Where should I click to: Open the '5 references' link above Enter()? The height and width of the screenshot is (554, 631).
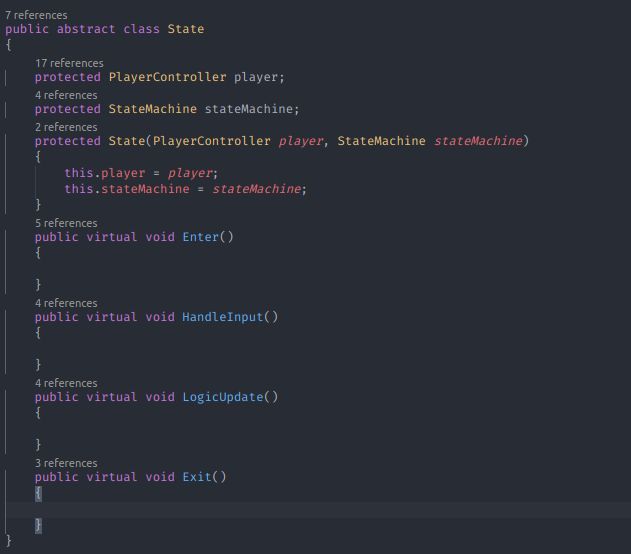[66, 223]
